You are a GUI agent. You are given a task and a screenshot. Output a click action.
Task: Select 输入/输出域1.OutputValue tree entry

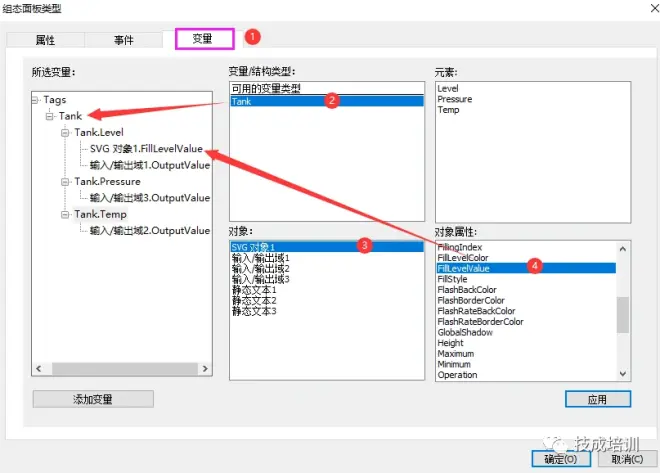pos(150,165)
